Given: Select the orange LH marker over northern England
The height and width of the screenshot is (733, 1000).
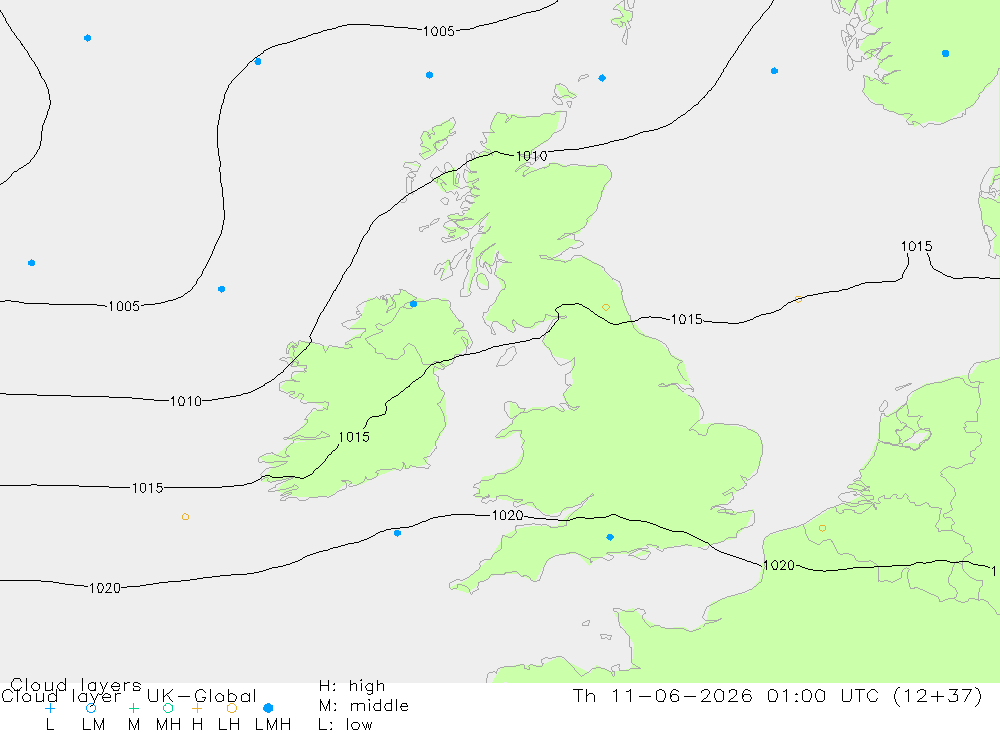Looking at the screenshot, I should point(606,307).
